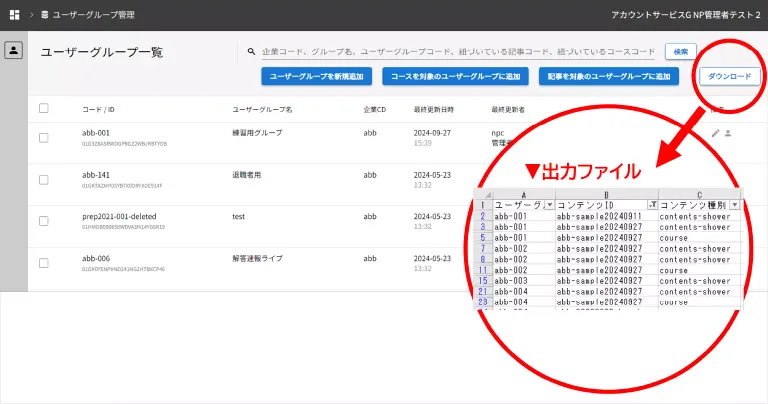Click the 検索 search button
The width and height of the screenshot is (768, 404).
click(681, 51)
